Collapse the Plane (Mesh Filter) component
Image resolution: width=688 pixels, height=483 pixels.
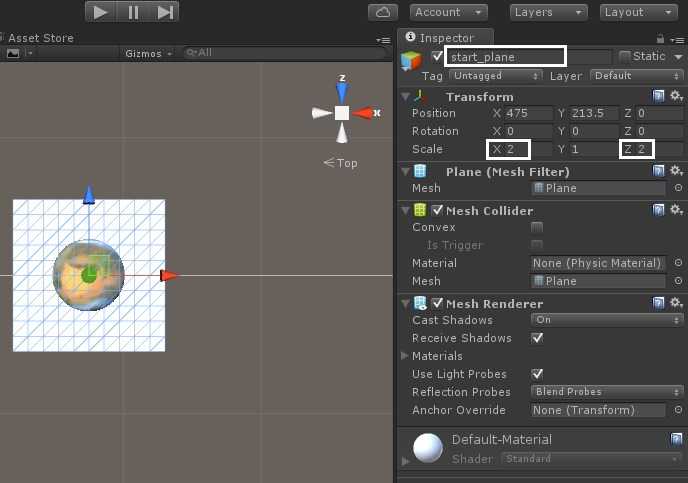405,171
